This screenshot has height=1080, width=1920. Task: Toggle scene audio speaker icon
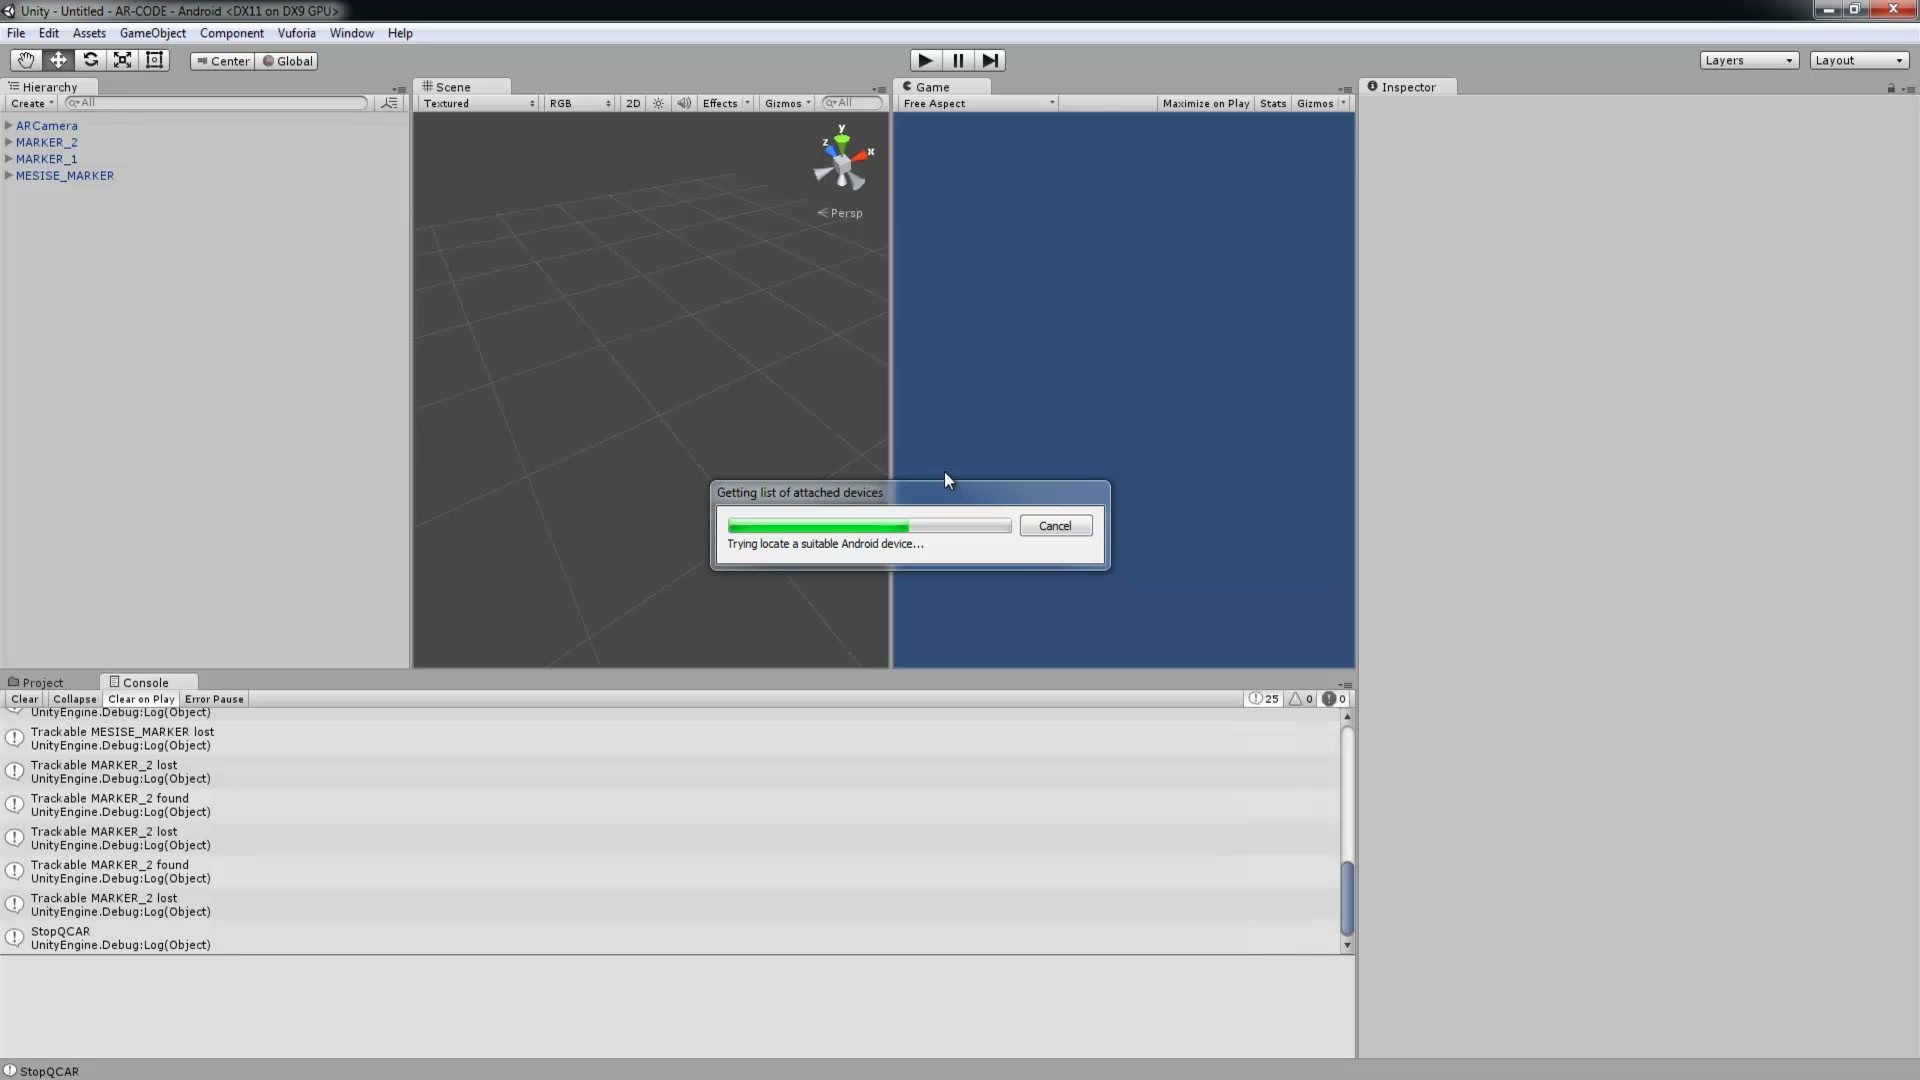(684, 103)
